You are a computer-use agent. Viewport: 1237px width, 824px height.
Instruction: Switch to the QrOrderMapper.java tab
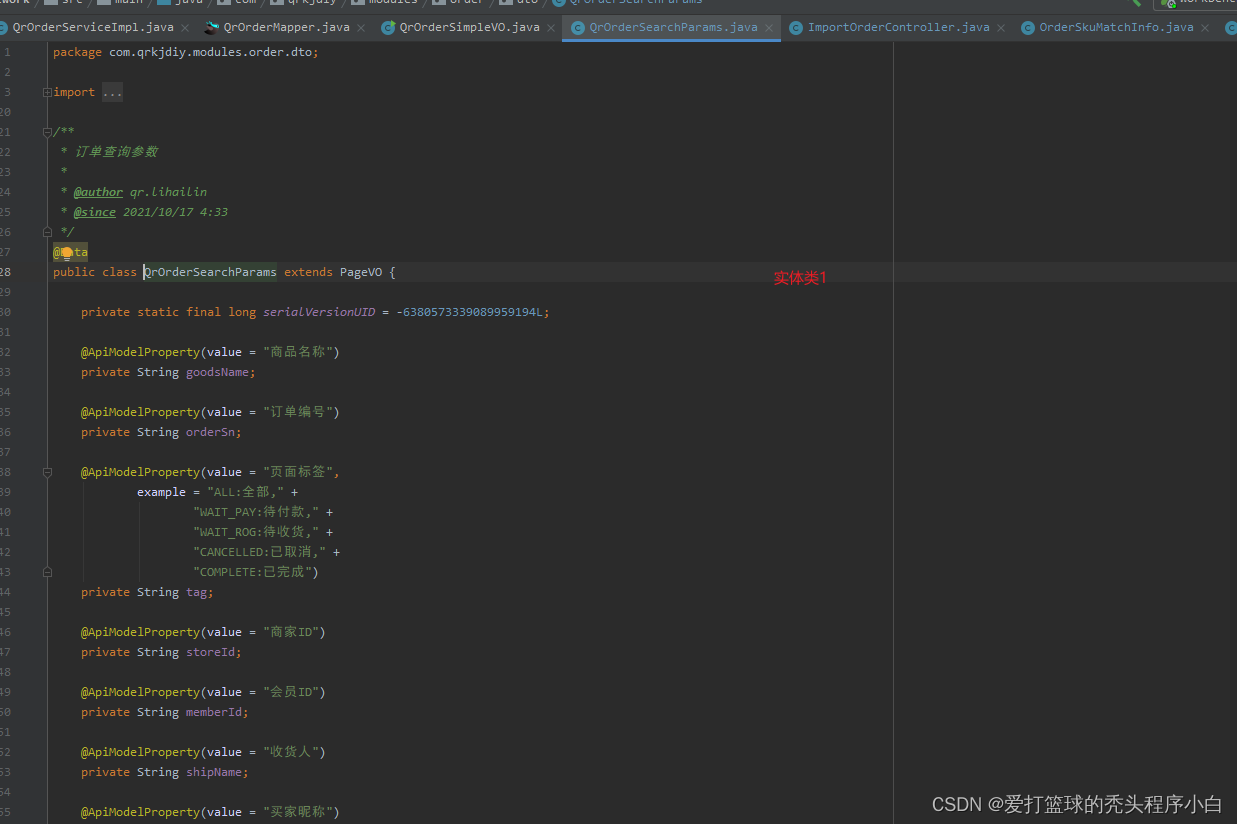286,28
